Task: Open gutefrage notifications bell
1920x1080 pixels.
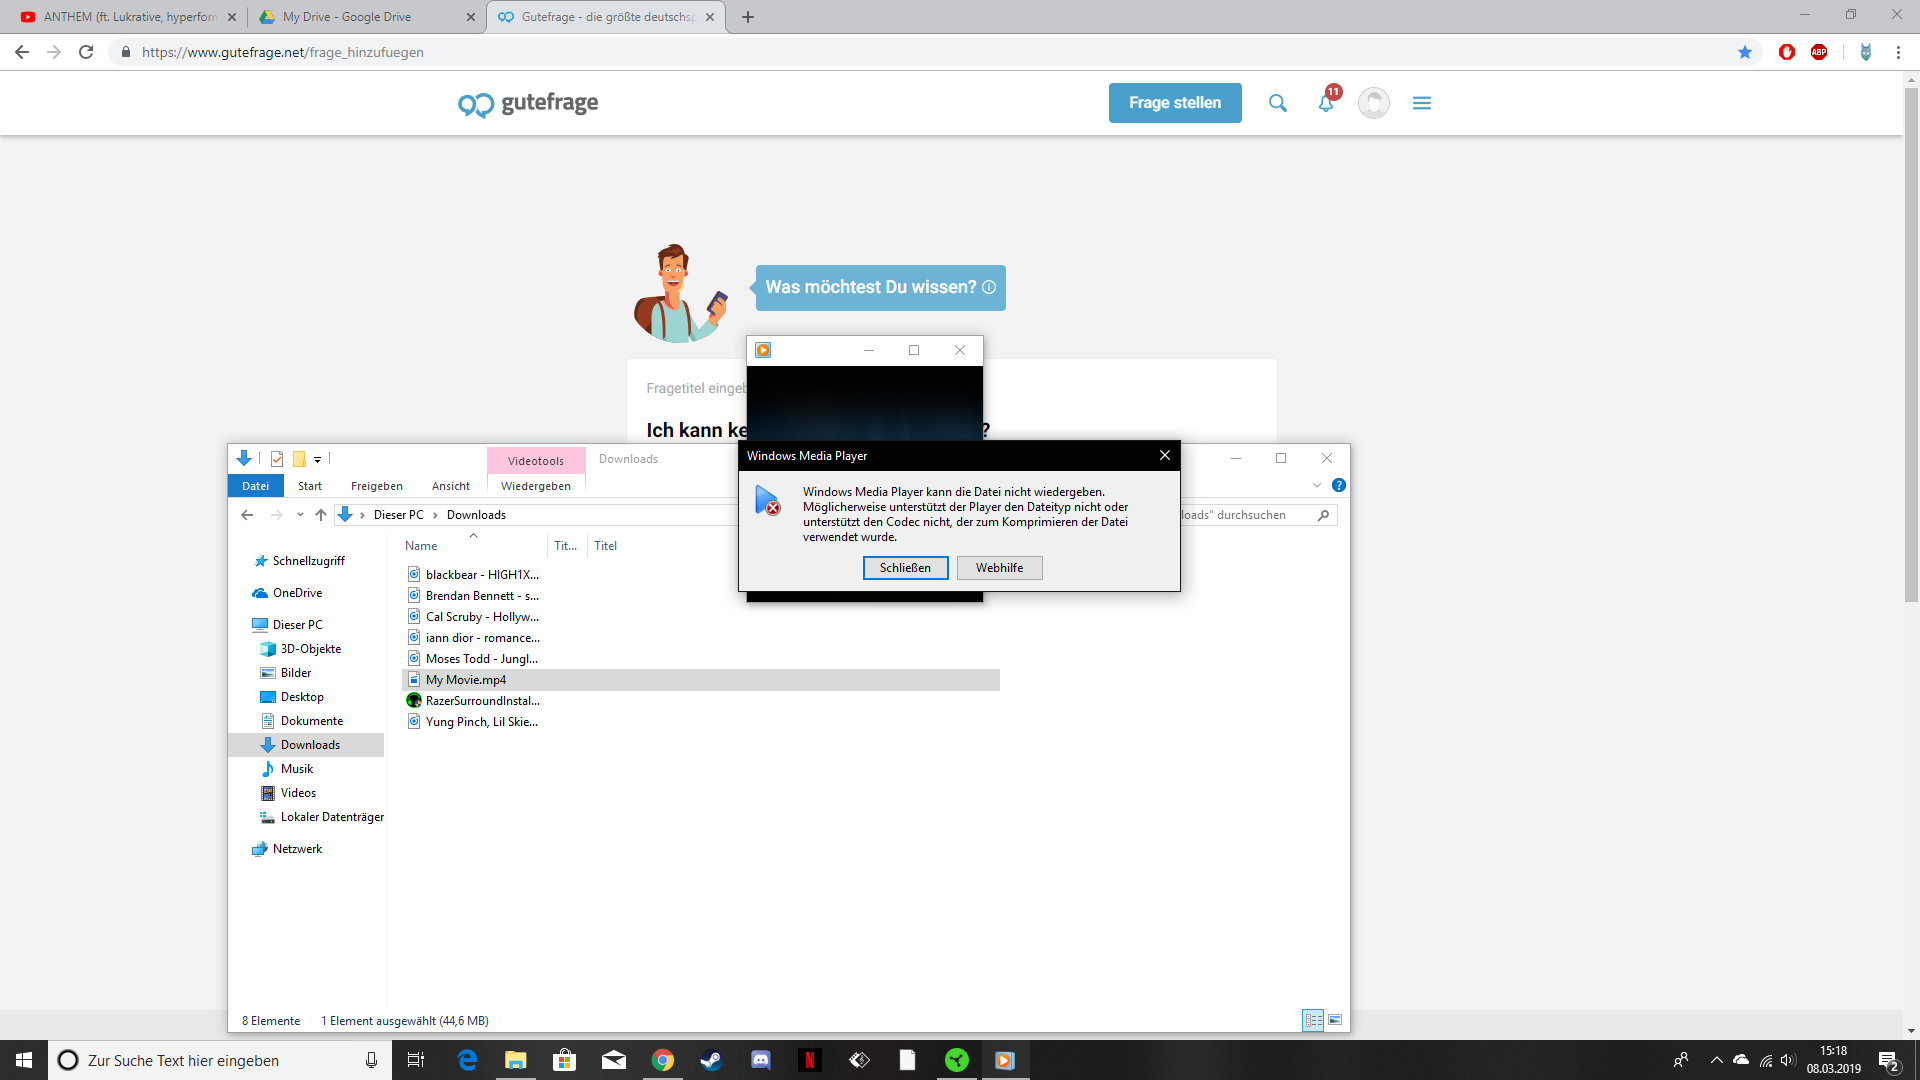Action: (1325, 102)
